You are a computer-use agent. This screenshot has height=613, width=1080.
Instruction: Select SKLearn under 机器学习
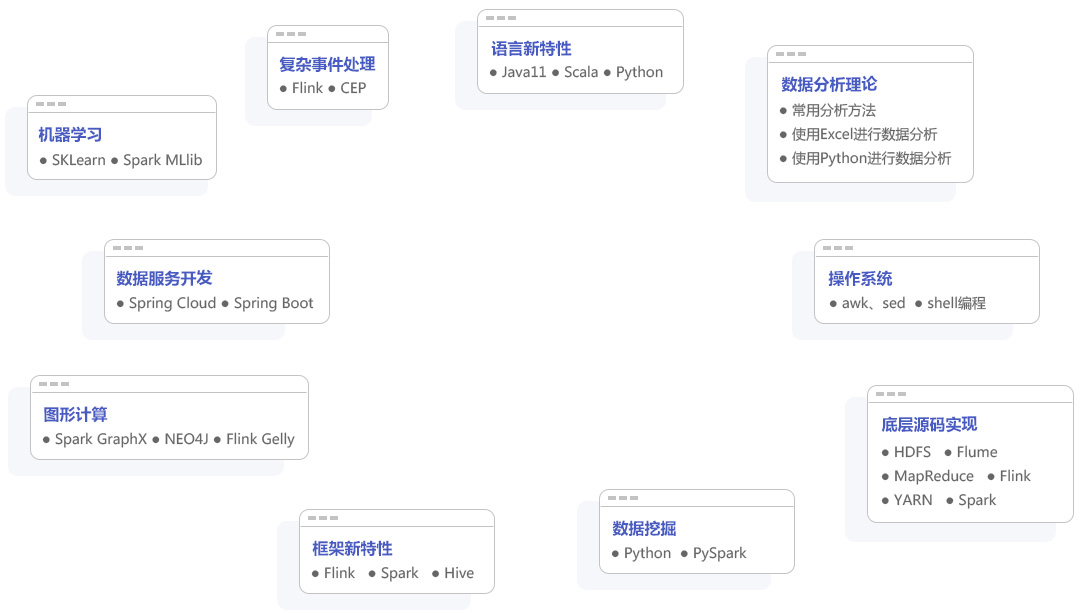pyautogui.click(x=79, y=160)
